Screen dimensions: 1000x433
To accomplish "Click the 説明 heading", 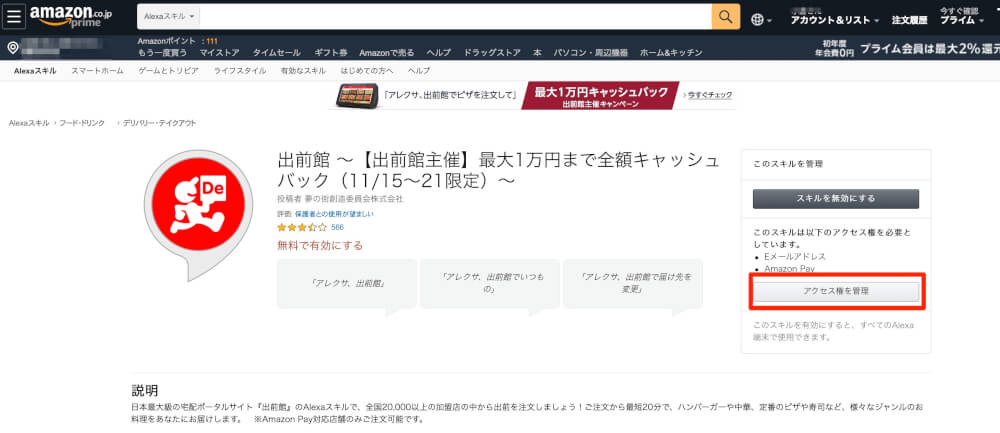I will point(145,390).
